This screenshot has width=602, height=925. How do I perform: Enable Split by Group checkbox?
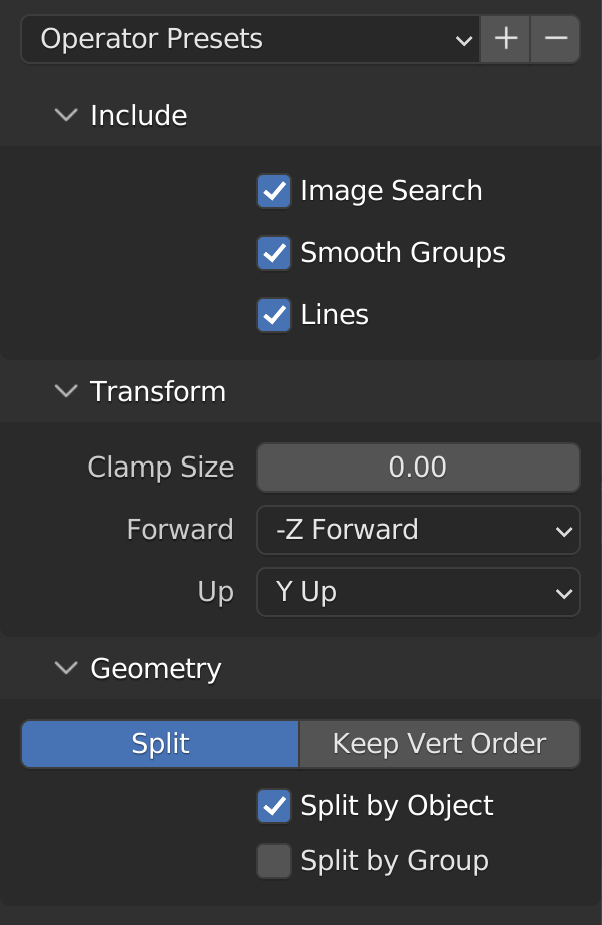pos(274,861)
